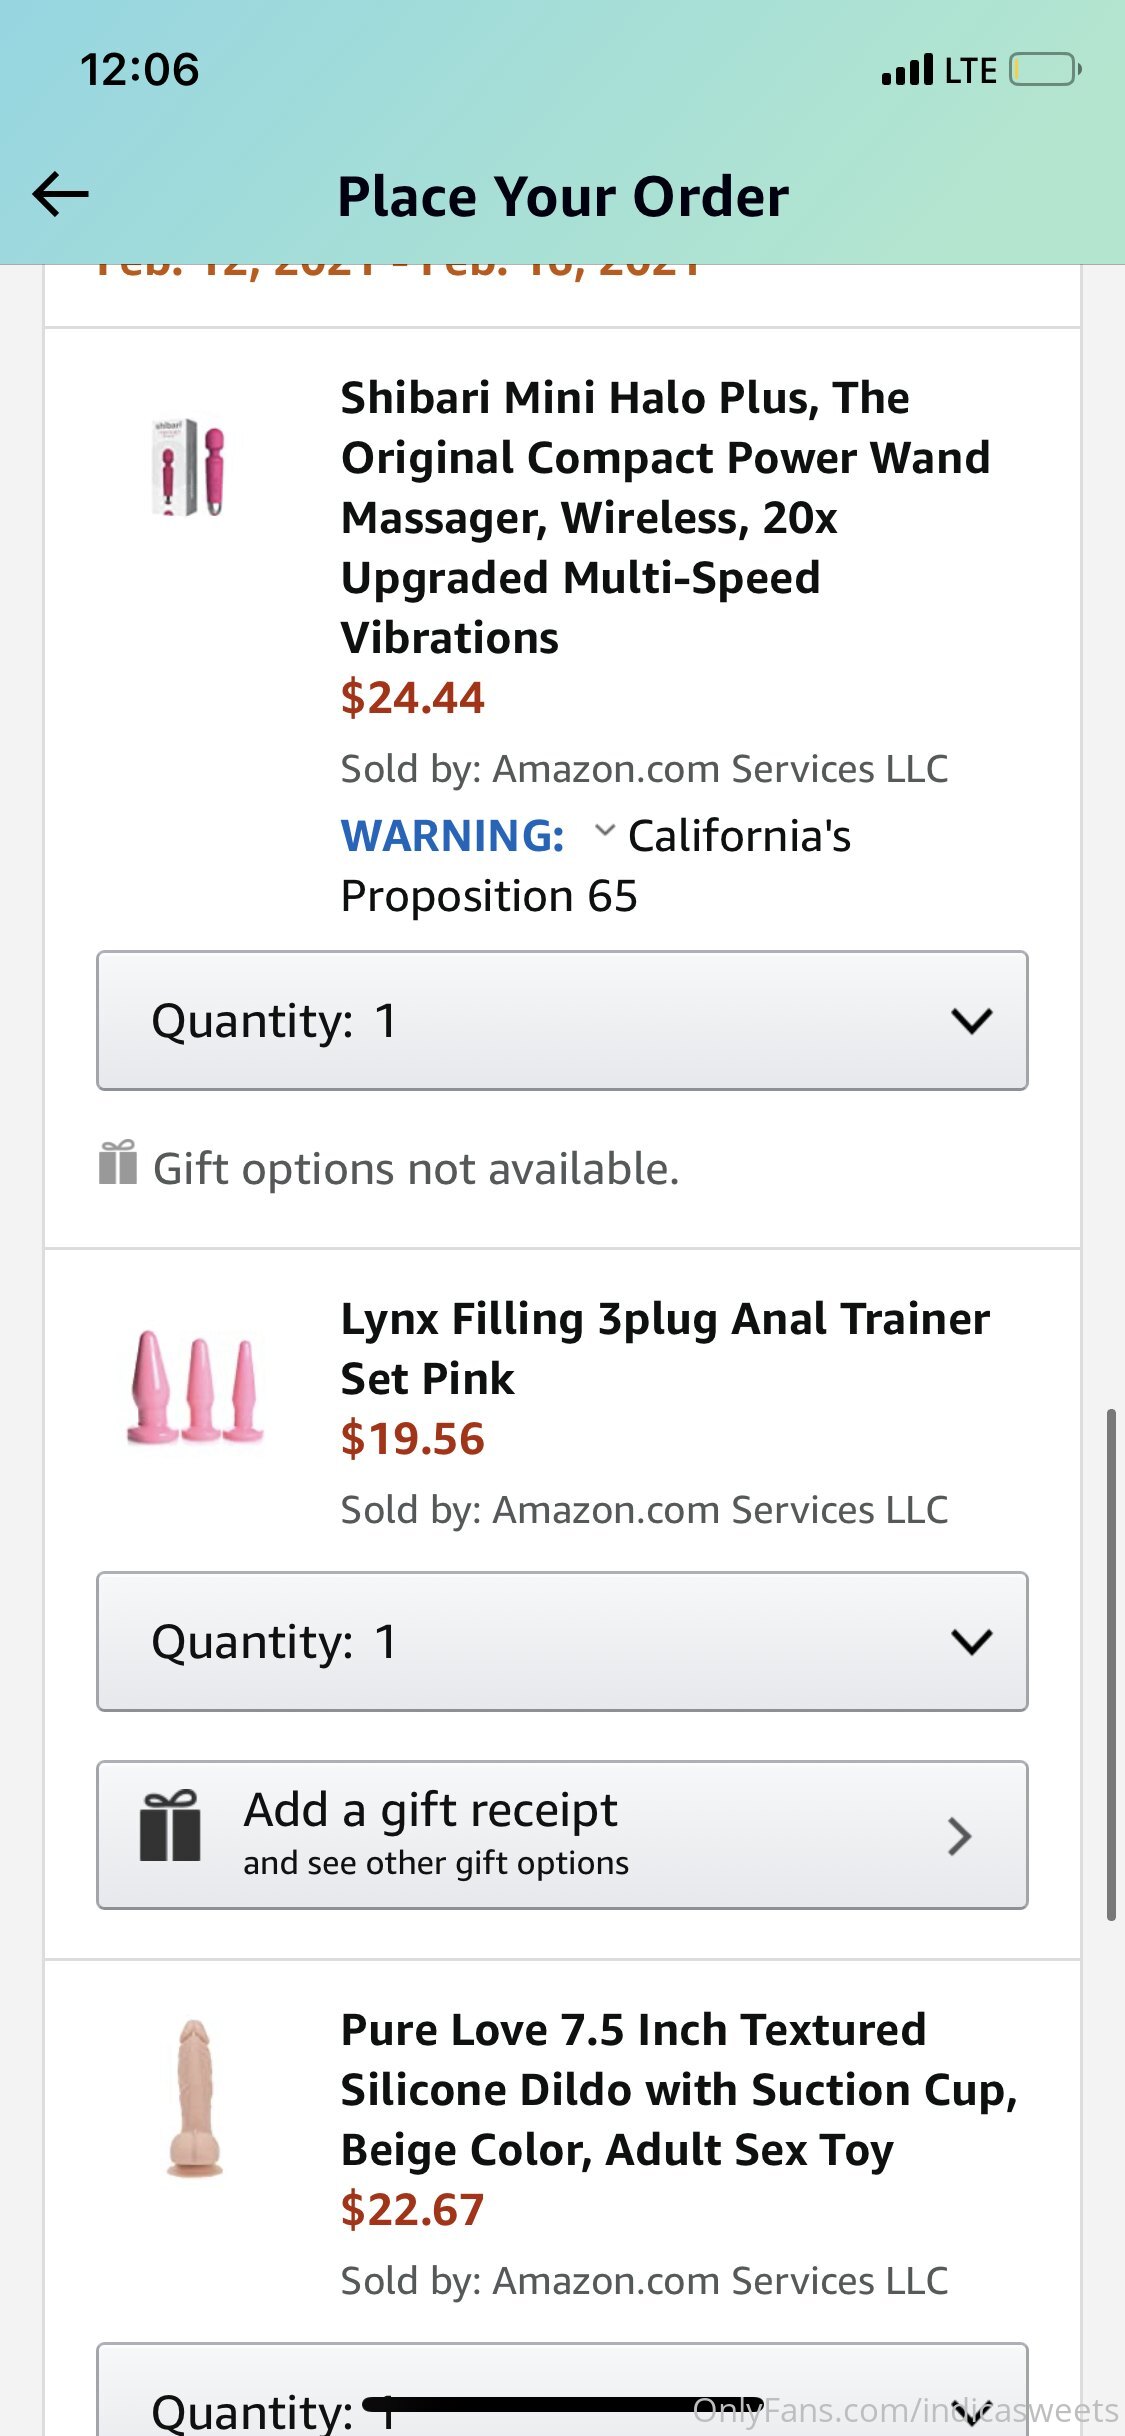The height and width of the screenshot is (2436, 1125).
Task: Open quantity dropdown for Shibari Mini Halo
Action: pos(562,1021)
